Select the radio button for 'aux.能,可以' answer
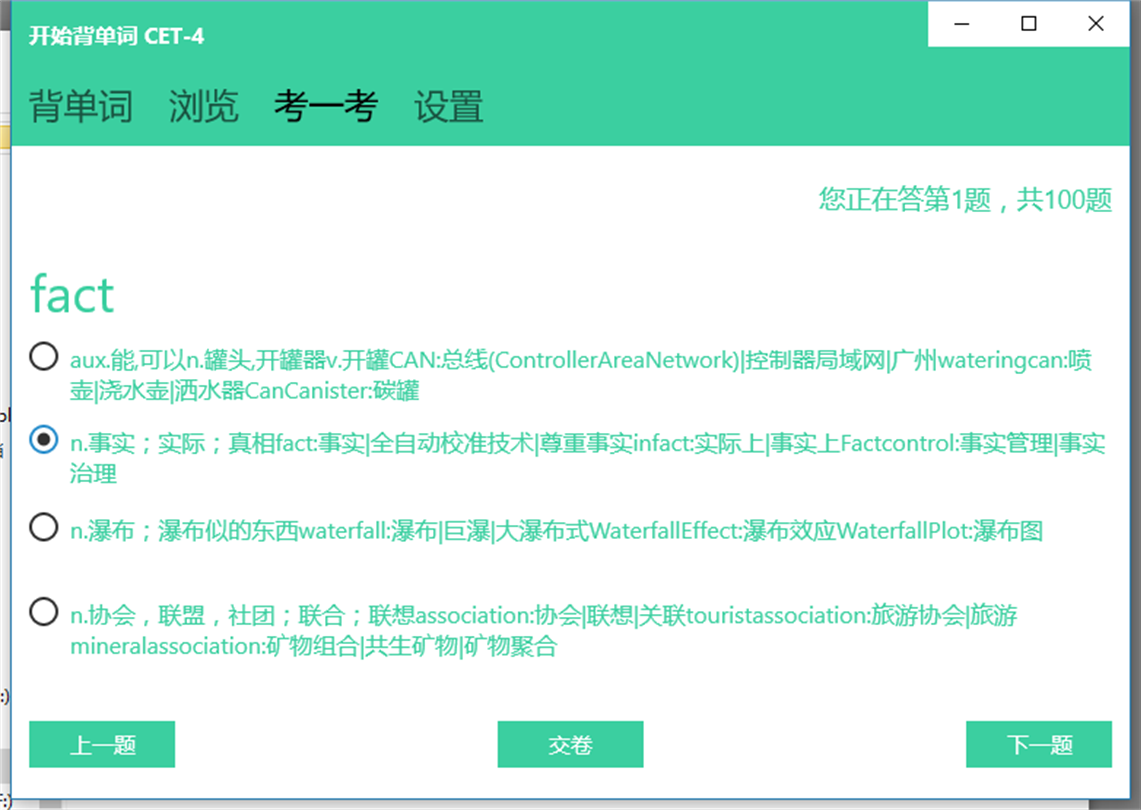Viewport: 1141px width, 810px height. tap(44, 357)
